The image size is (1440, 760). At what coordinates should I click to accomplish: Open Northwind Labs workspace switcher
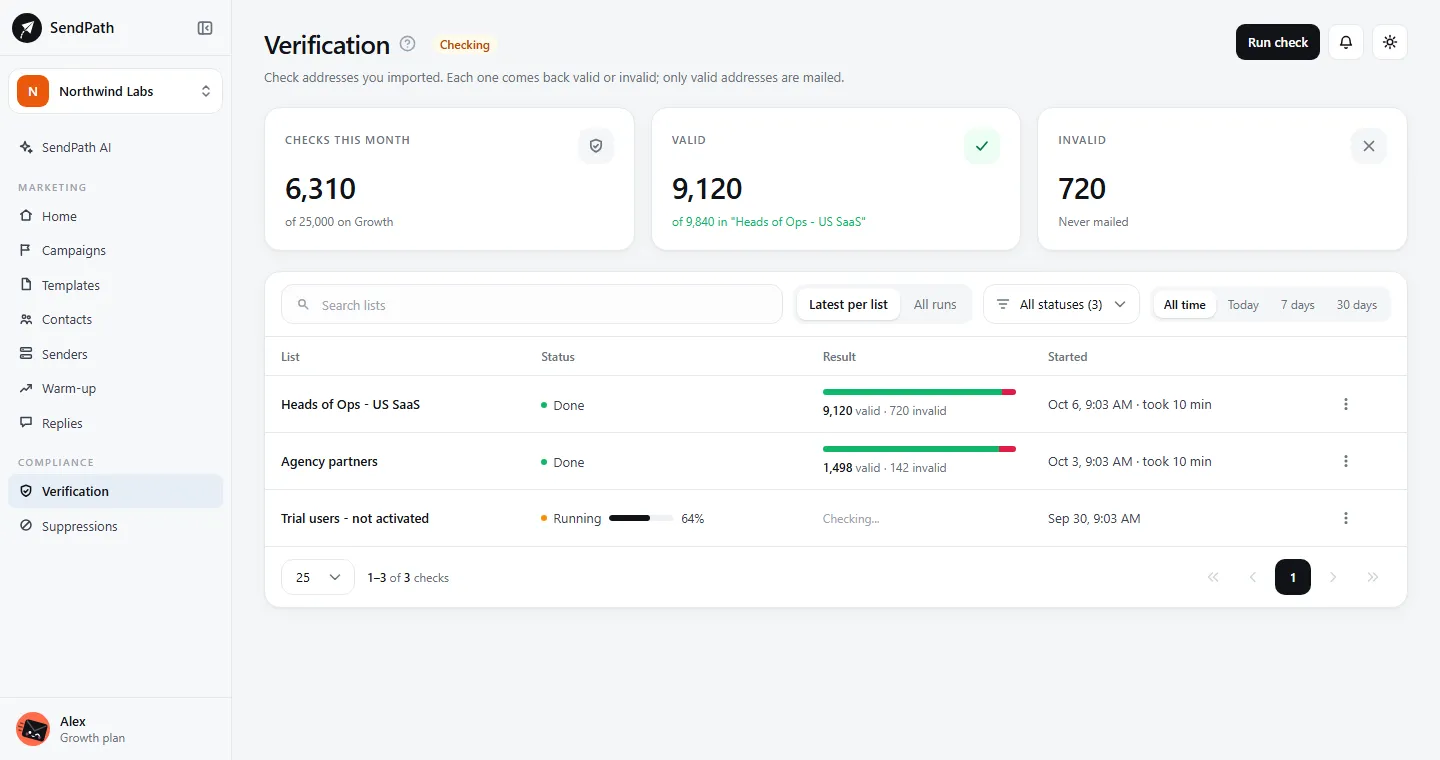click(x=116, y=91)
